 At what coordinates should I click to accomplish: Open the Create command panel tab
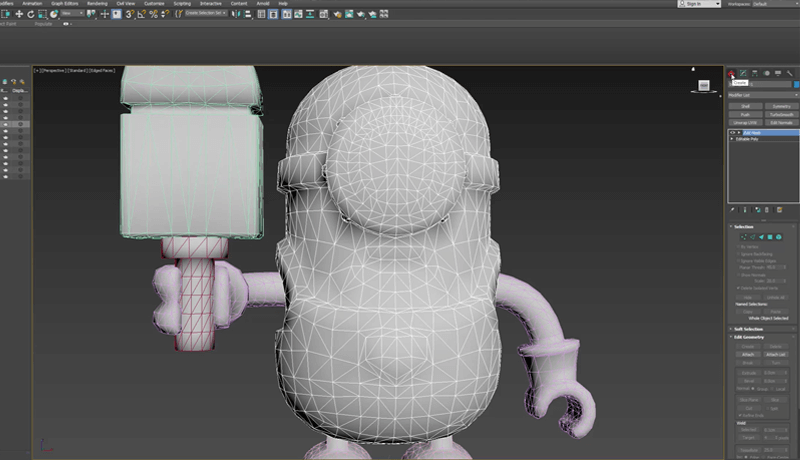(731, 73)
